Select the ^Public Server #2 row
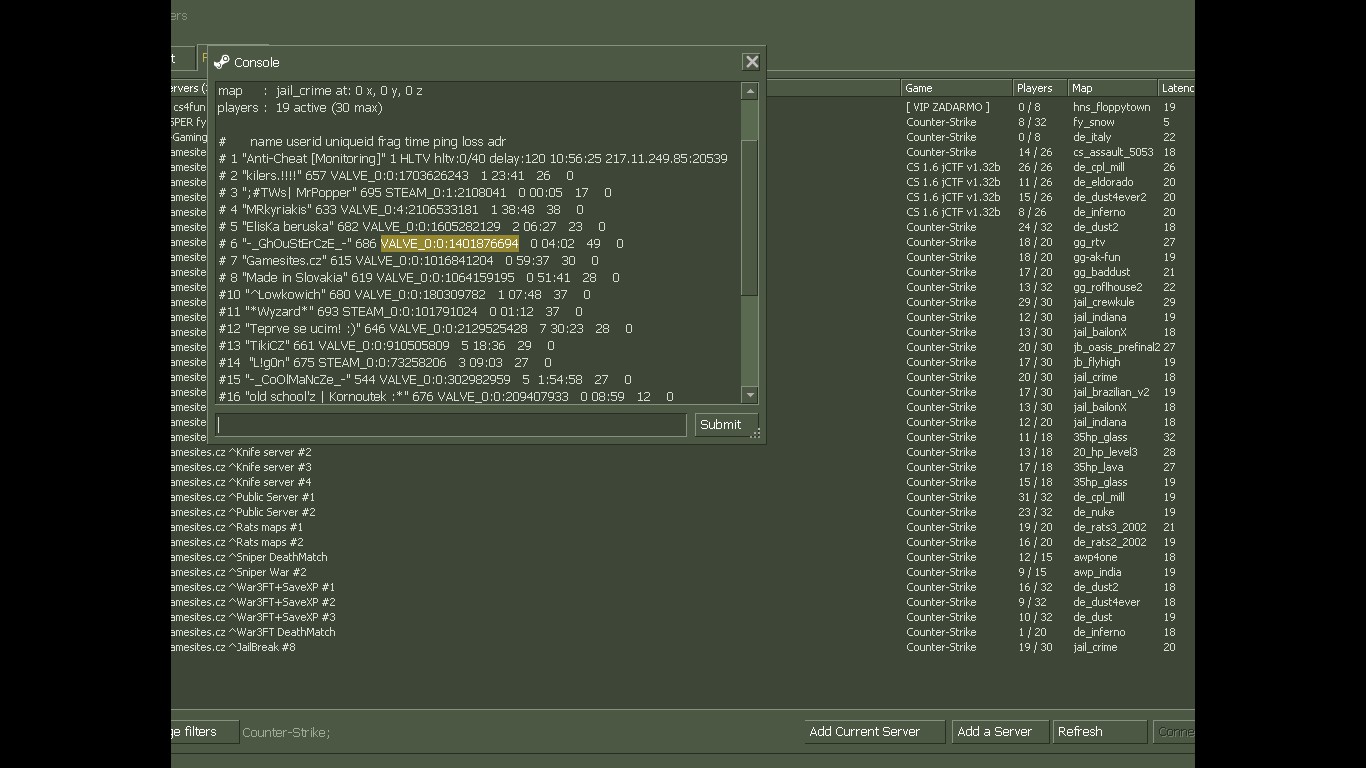The width and height of the screenshot is (1366, 768). [x=682, y=512]
